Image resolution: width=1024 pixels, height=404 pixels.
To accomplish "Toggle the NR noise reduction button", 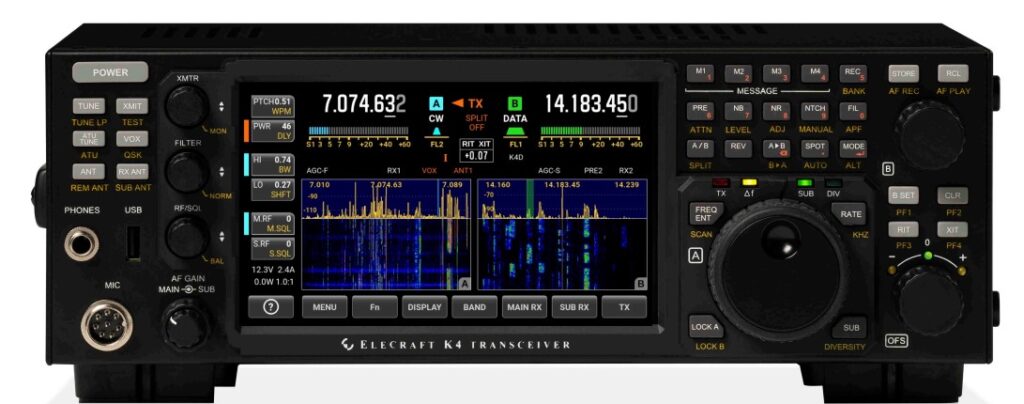I will [x=776, y=110].
